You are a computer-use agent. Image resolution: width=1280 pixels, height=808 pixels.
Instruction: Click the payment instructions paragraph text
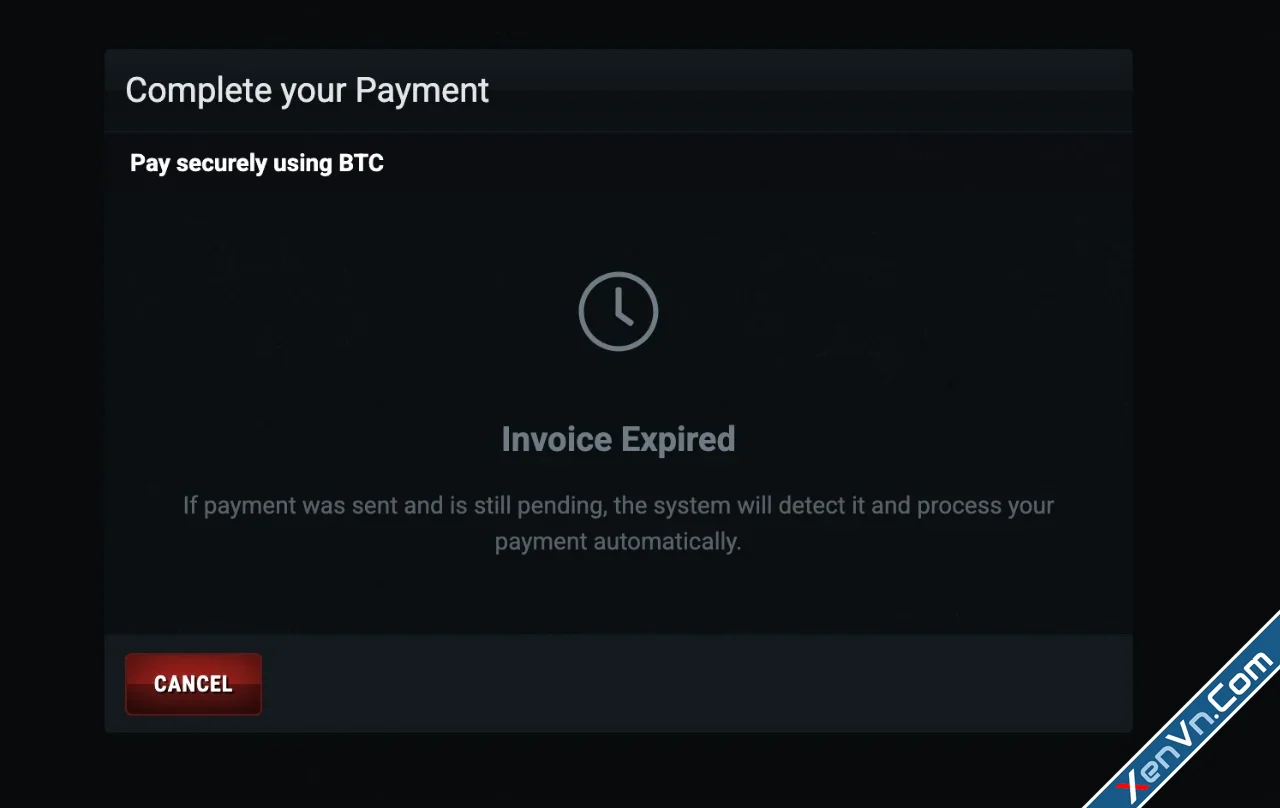pyautogui.click(x=618, y=522)
